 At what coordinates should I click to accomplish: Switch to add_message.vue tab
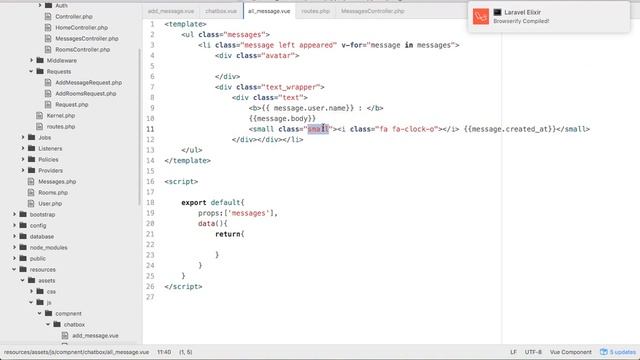171,11
